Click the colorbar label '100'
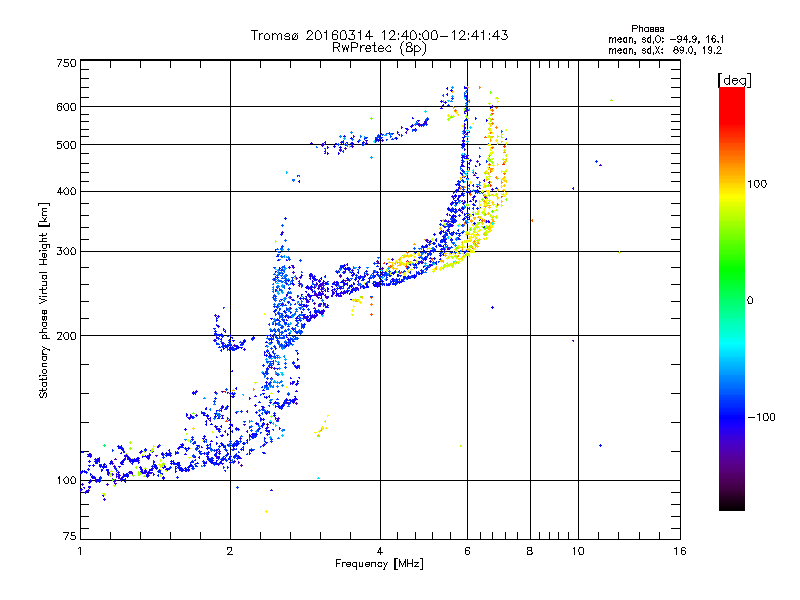The image size is (800, 600). [757, 184]
